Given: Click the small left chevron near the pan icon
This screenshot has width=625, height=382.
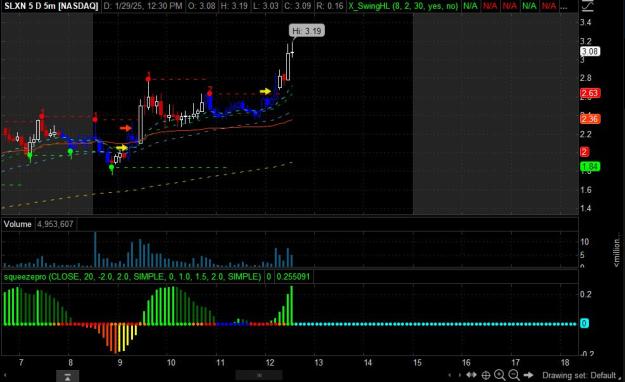Looking at the screenshot, I should pyautogui.click(x=450, y=375).
